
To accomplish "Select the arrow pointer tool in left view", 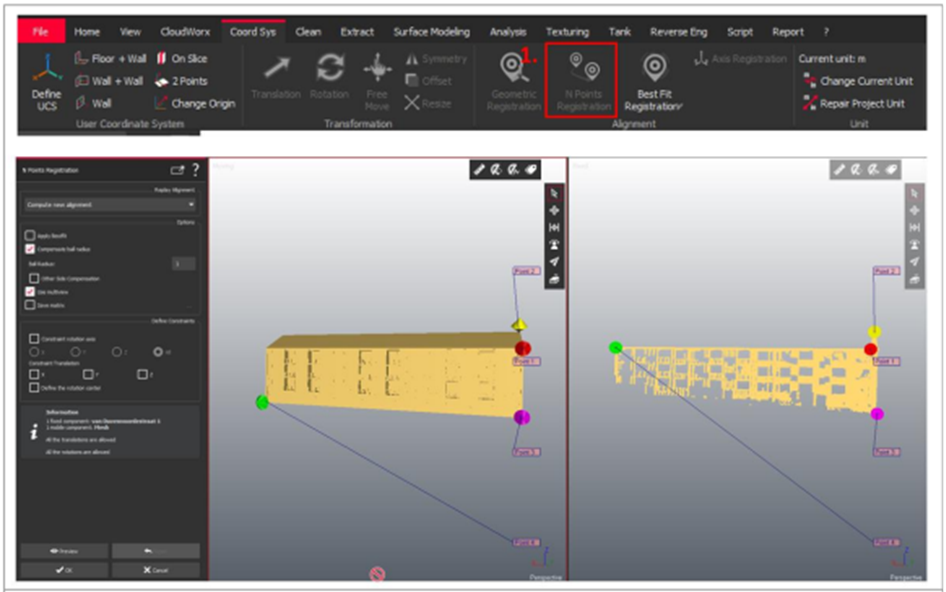I will [x=554, y=193].
